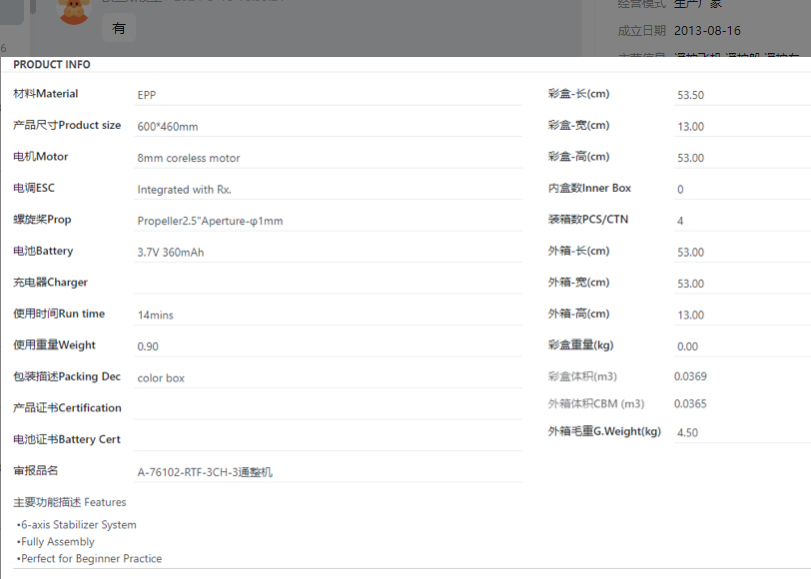The image size is (811, 579).
Task: Click the empty Charger input field
Action: (328, 283)
